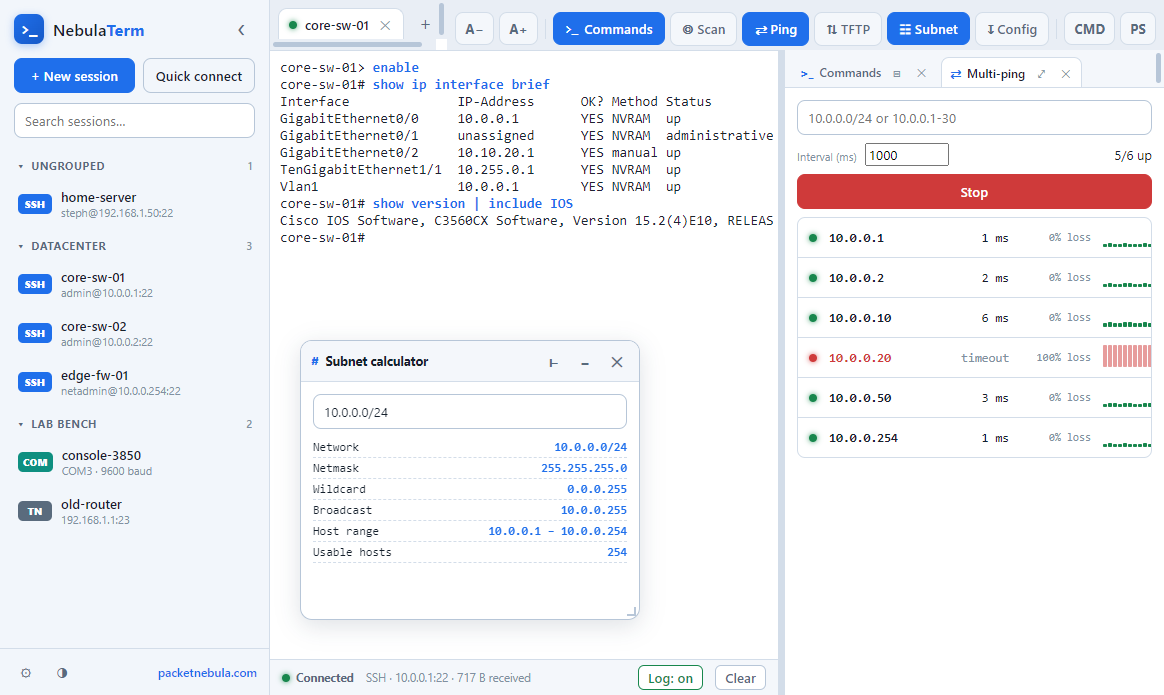Image resolution: width=1164 pixels, height=695 pixels.
Task: Close the core-sw-01 terminal tab
Action: tap(385, 25)
